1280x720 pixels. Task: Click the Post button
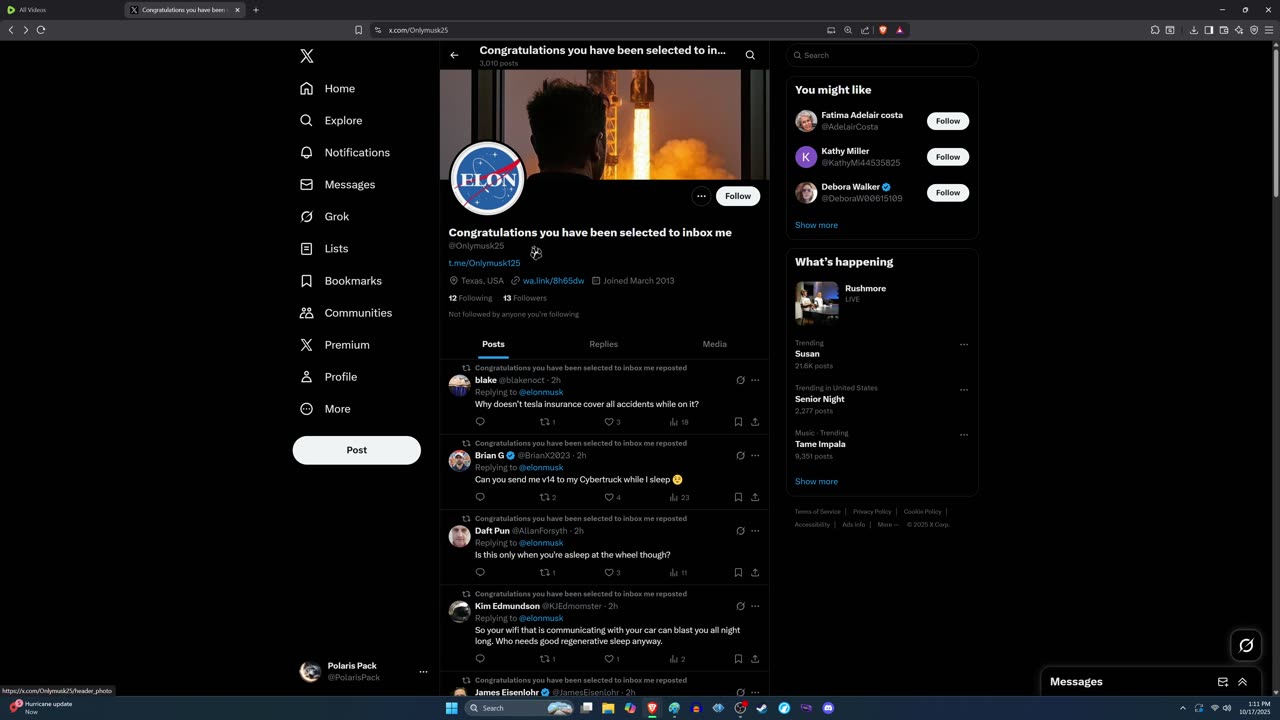(356, 450)
